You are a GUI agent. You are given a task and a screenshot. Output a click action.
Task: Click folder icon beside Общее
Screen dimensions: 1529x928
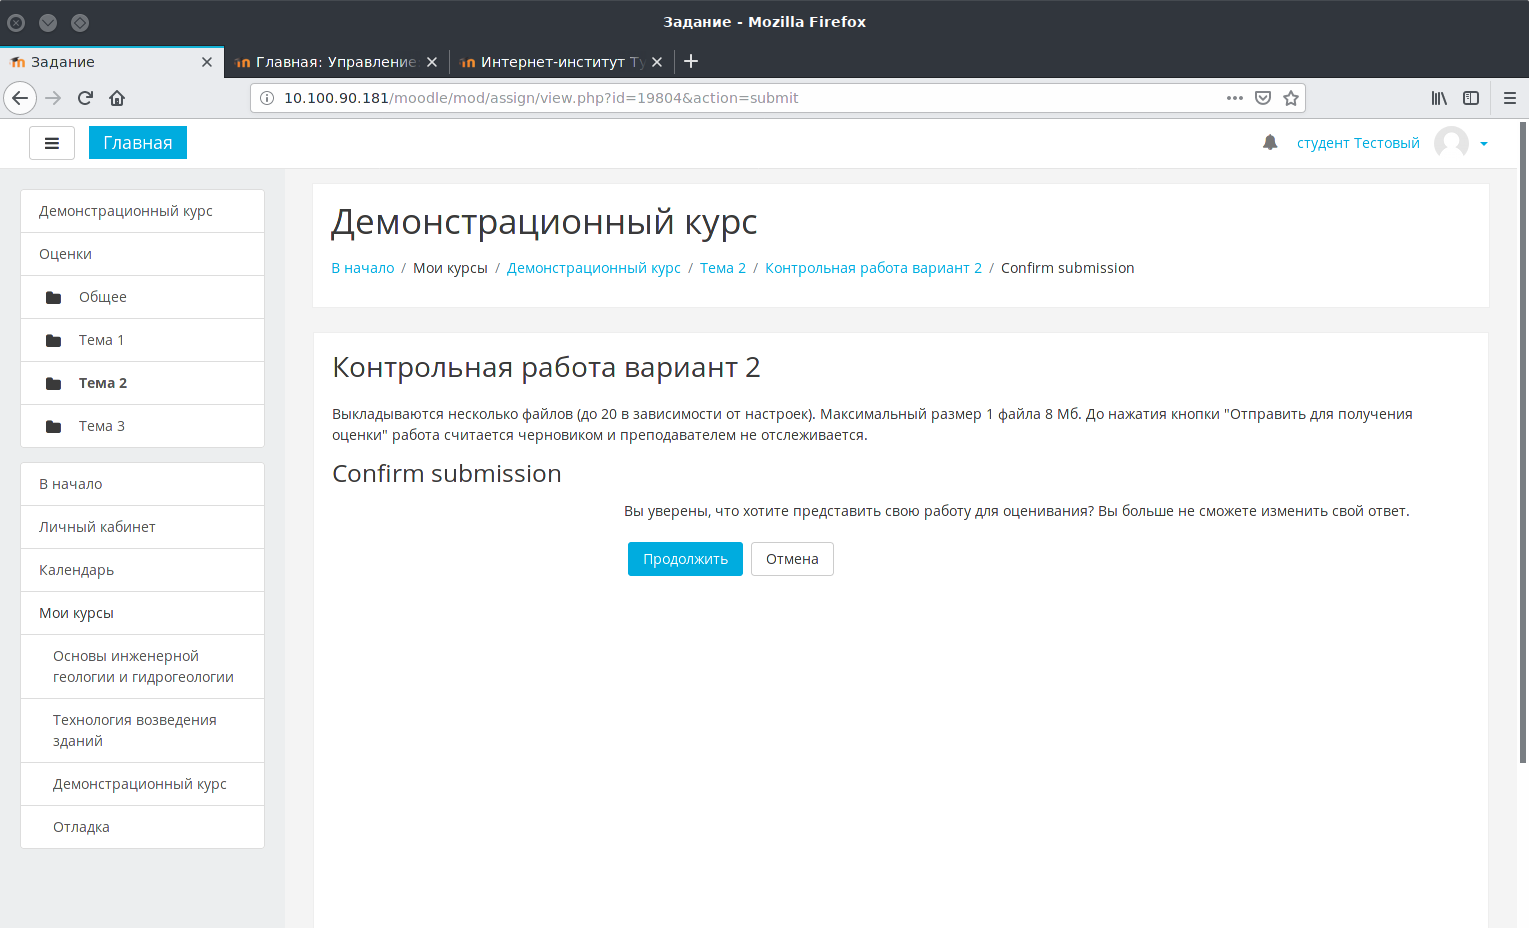click(x=54, y=297)
